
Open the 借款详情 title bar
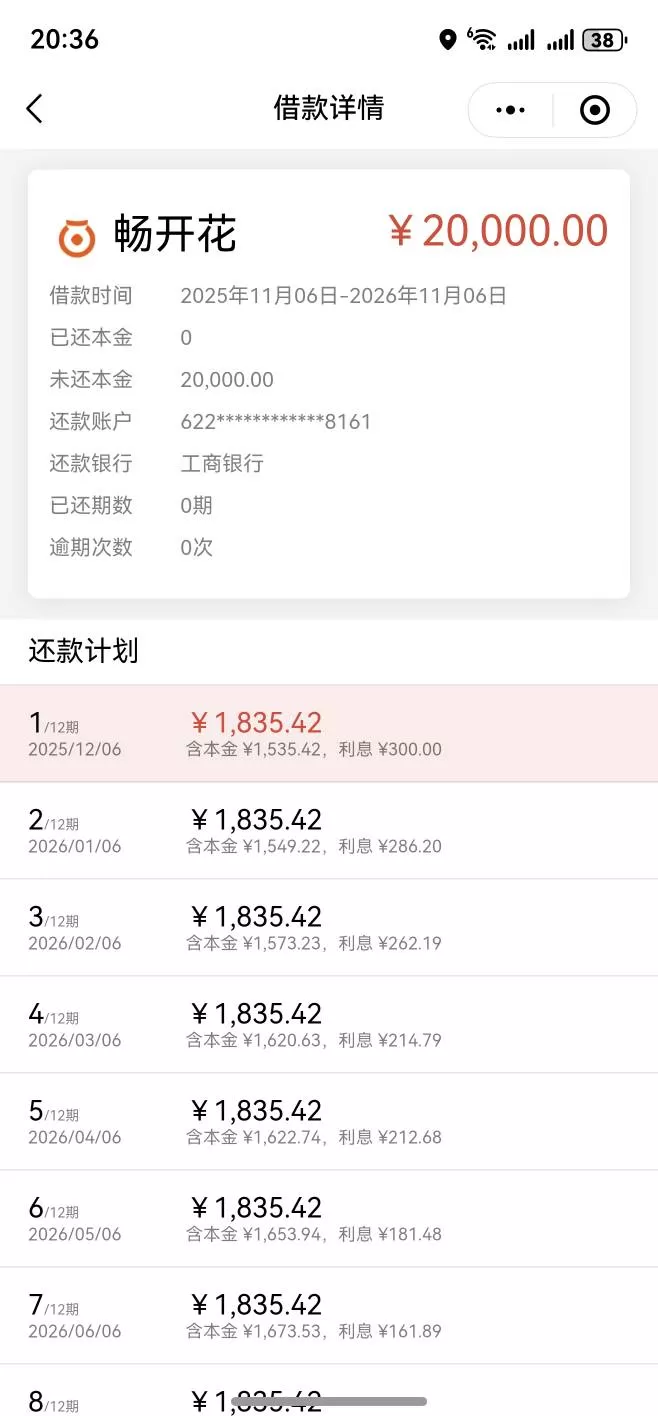click(329, 109)
